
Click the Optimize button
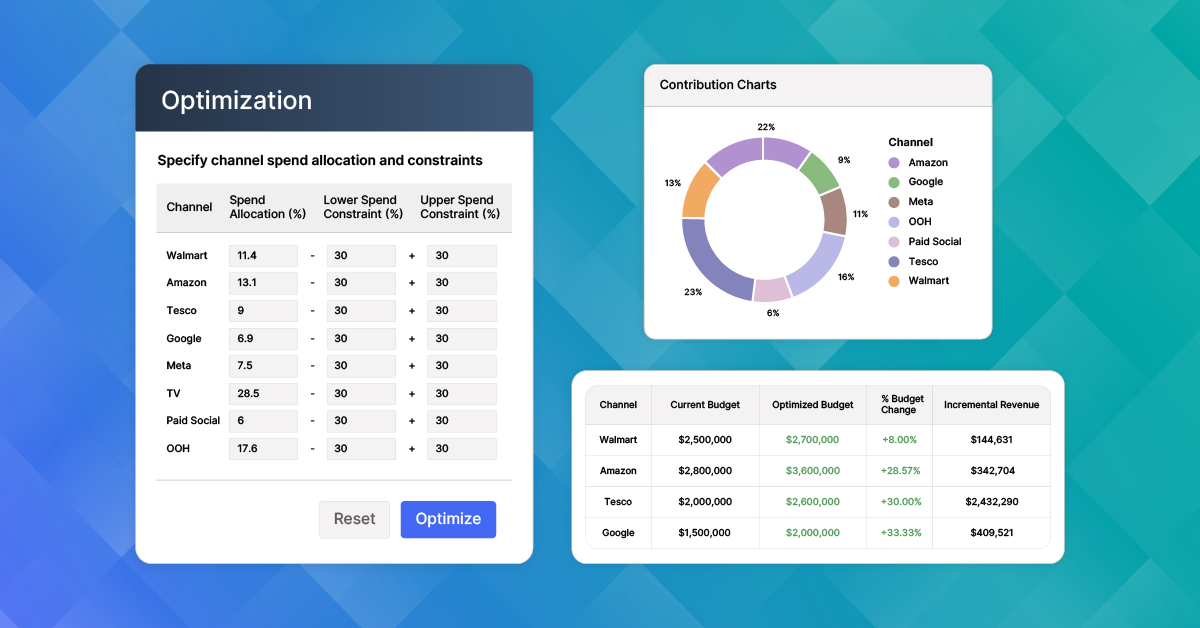click(448, 519)
